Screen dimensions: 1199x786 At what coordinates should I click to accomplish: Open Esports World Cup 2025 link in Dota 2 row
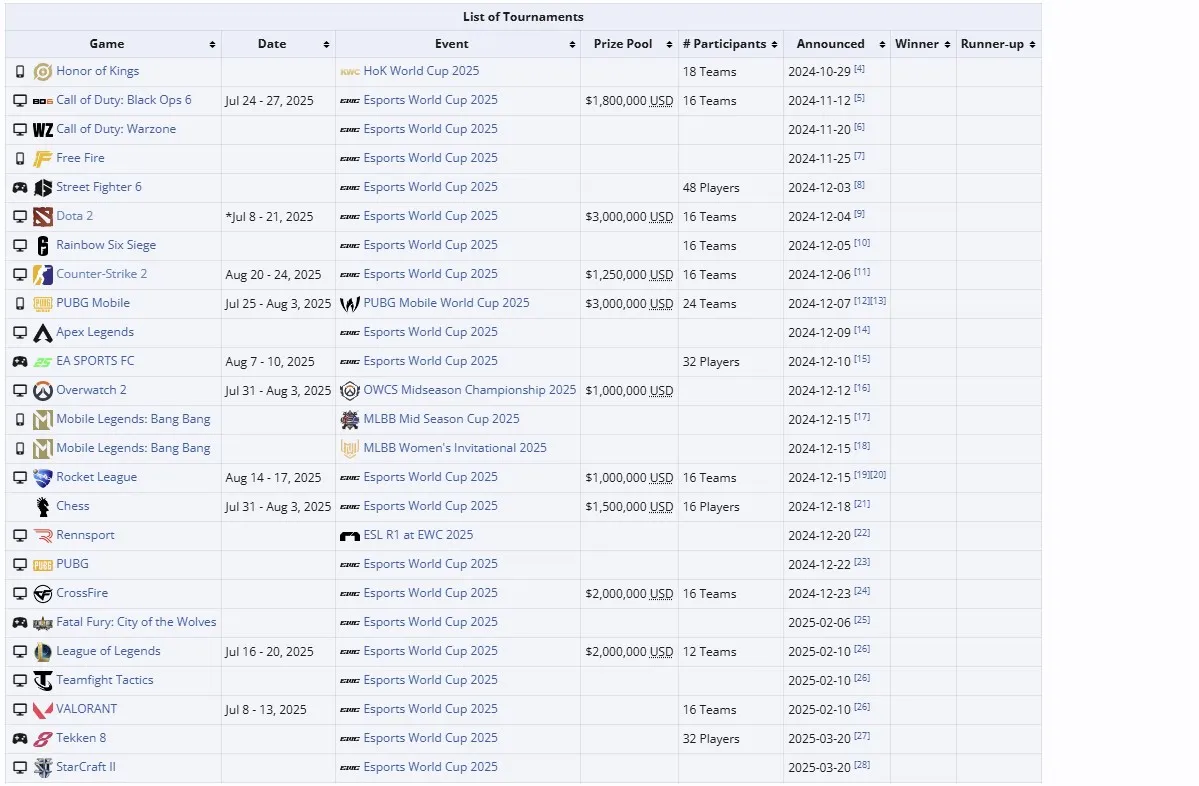[431, 216]
